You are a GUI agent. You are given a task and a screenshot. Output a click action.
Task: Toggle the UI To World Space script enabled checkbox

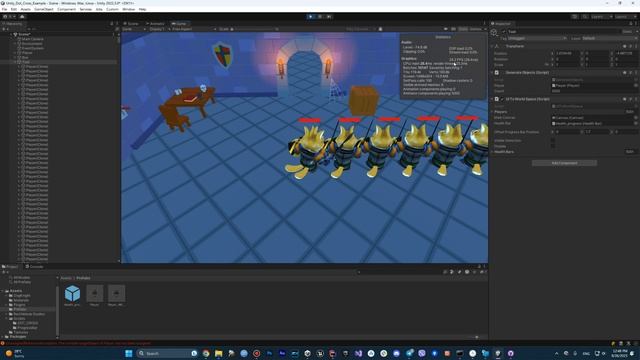pyautogui.click(x=502, y=99)
